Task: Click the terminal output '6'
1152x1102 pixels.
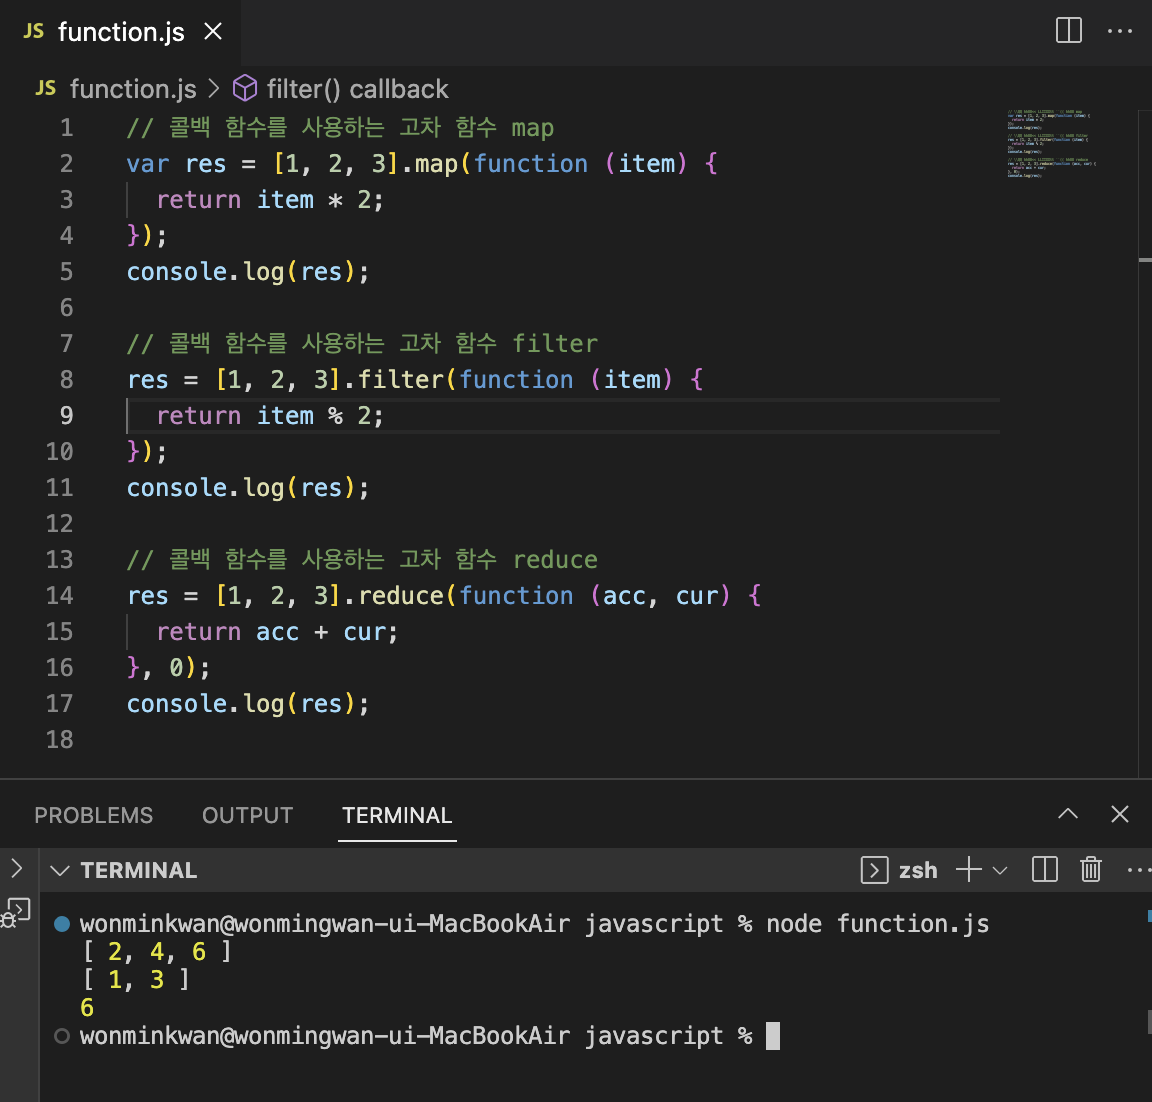Action: [x=87, y=1007]
